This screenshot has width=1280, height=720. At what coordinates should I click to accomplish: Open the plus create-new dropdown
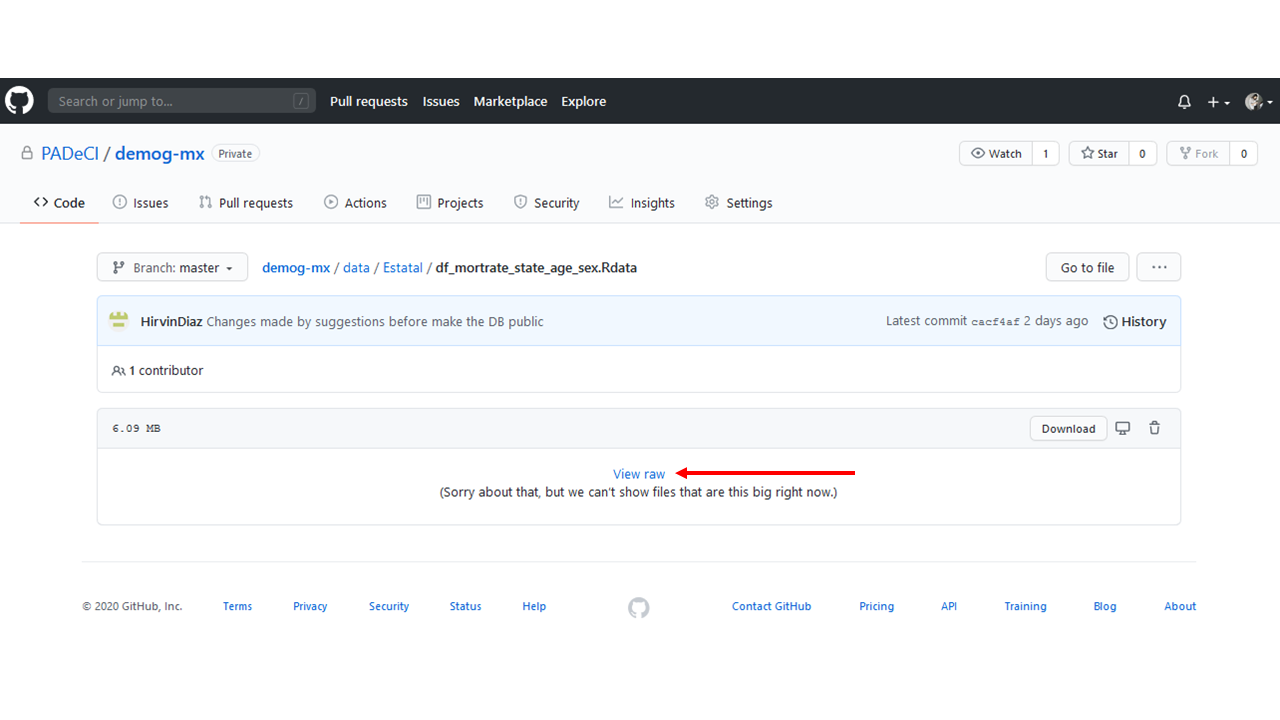point(1217,102)
